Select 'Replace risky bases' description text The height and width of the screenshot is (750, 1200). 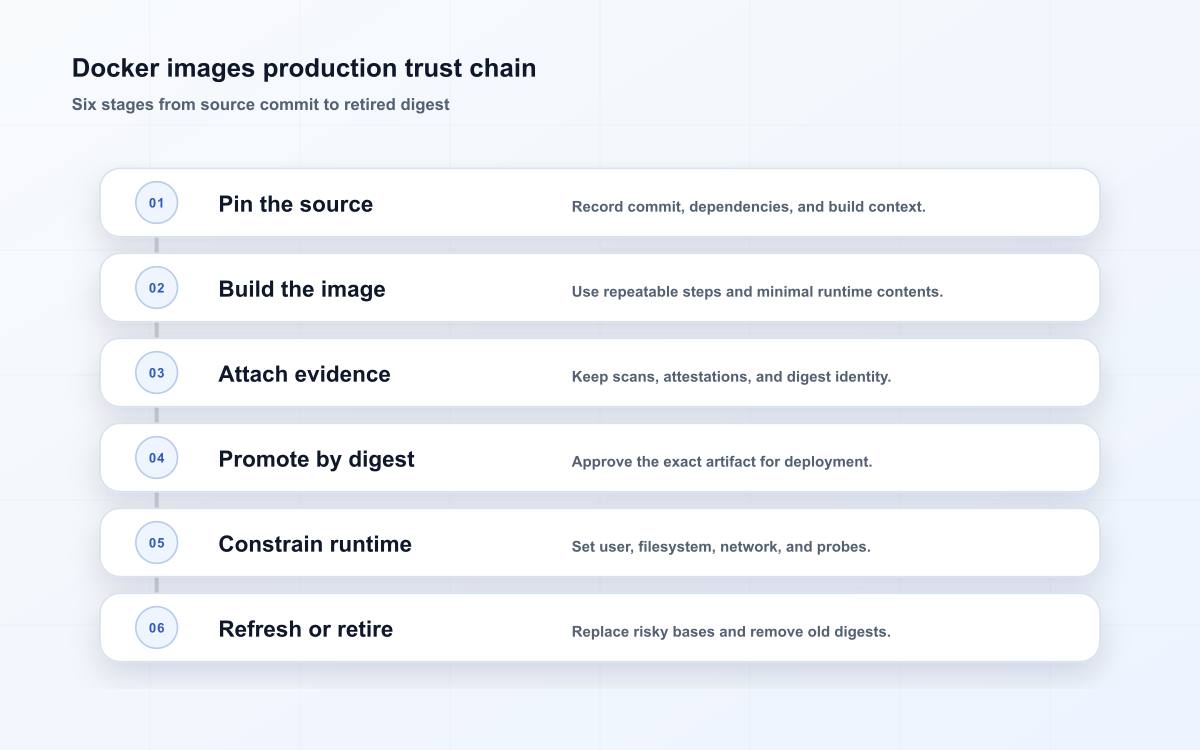tap(731, 632)
